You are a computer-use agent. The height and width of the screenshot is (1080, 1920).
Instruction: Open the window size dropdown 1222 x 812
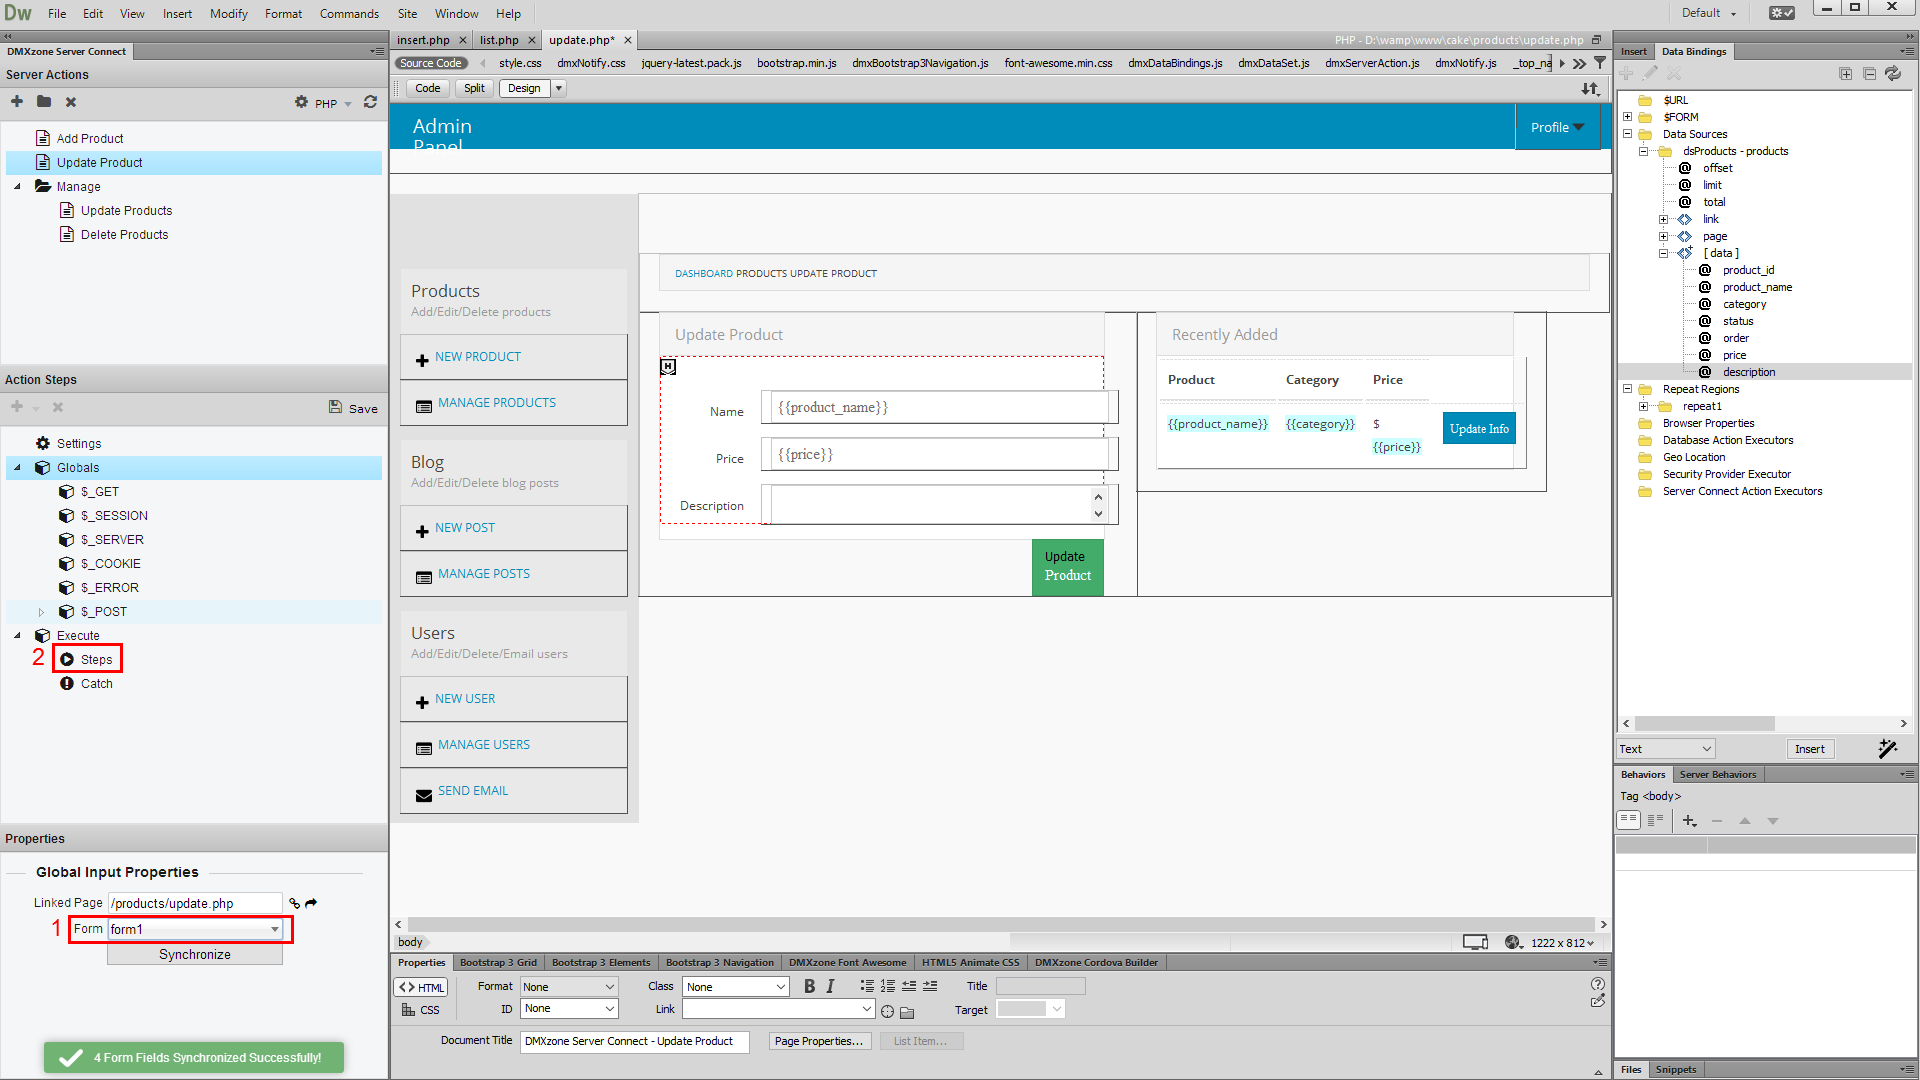(x=1562, y=943)
